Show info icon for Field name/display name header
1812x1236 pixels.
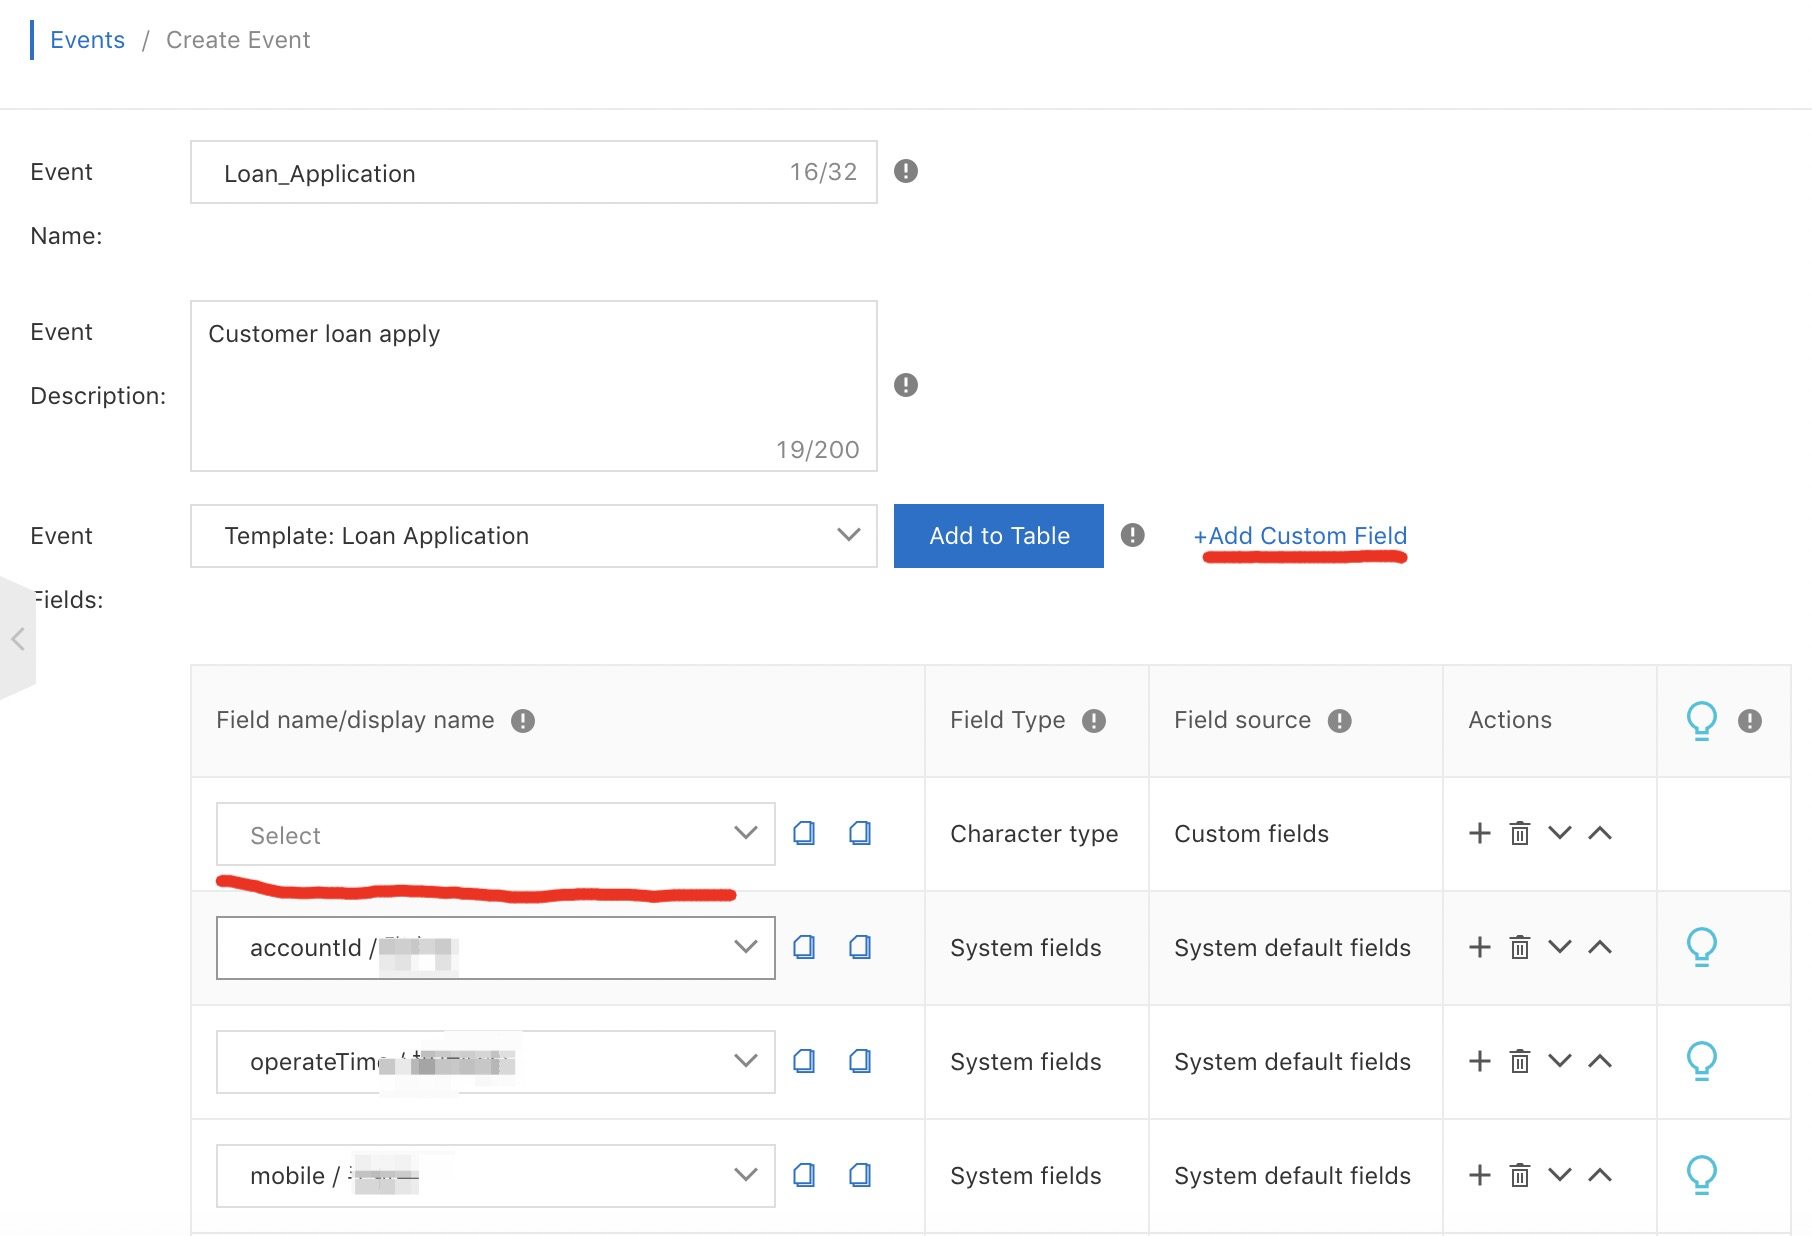523,721
